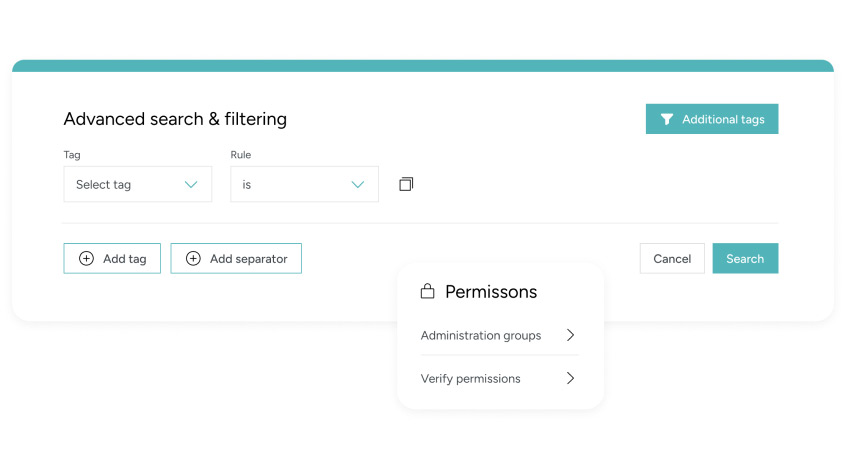Click the Advanced search & filtering title

tap(175, 119)
